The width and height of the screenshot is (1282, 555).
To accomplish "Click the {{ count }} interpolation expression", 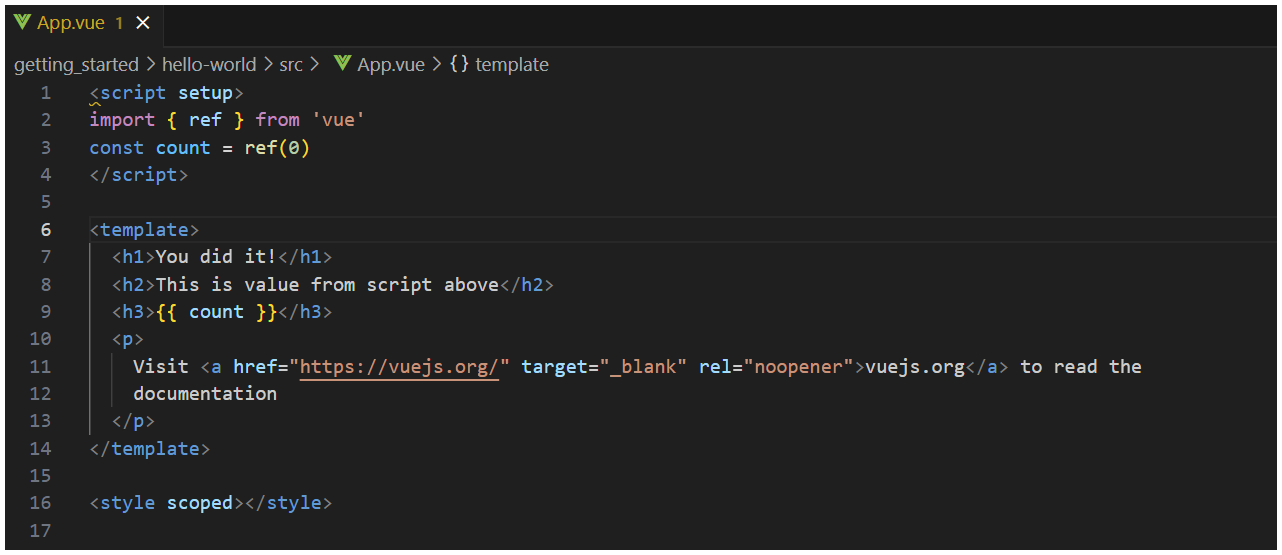I will point(216,312).
